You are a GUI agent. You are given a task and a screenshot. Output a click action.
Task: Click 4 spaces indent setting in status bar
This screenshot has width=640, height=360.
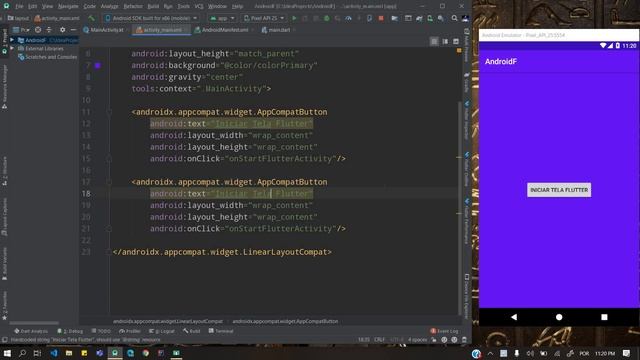click(x=417, y=340)
